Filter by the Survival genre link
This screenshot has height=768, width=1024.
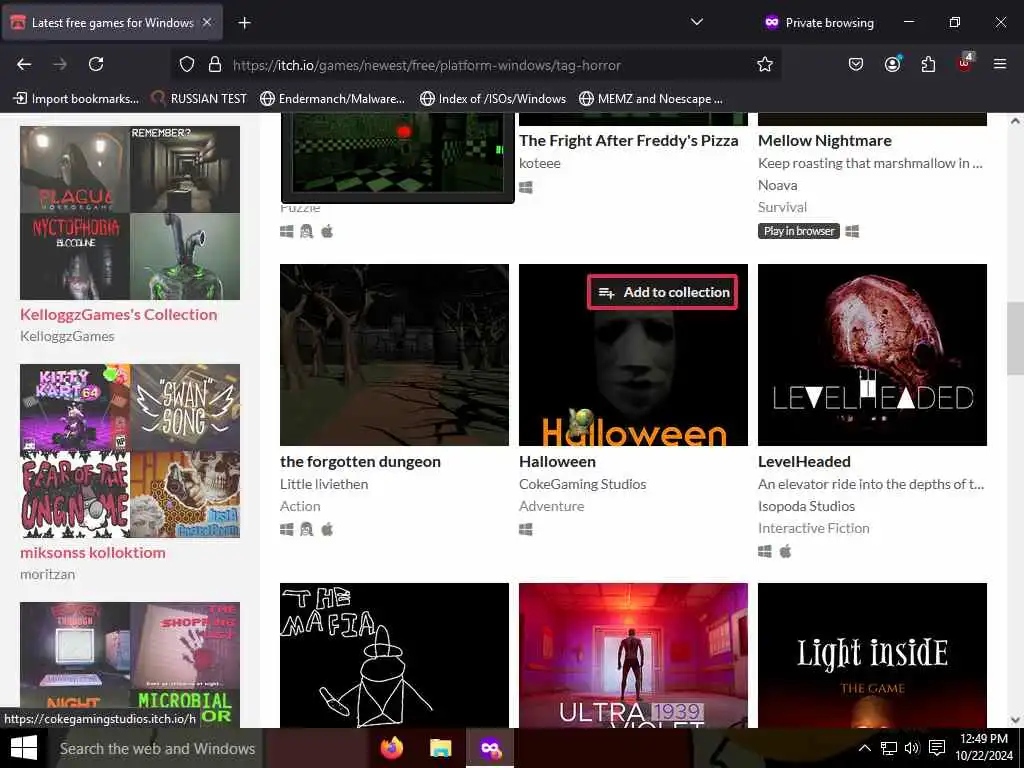coord(782,207)
